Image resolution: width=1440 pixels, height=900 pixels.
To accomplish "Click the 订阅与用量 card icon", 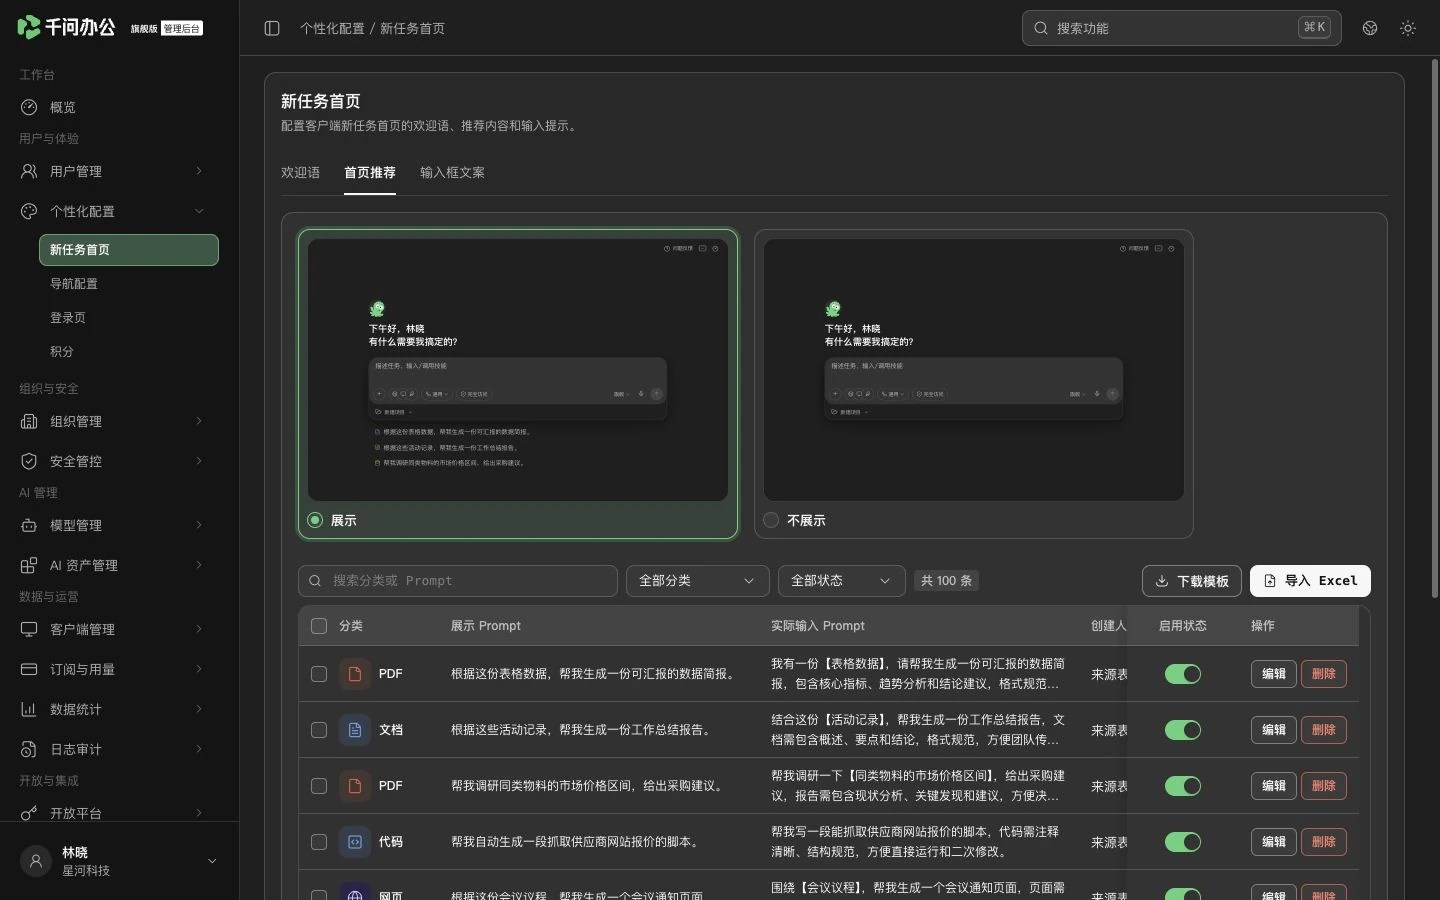I will point(29,669).
